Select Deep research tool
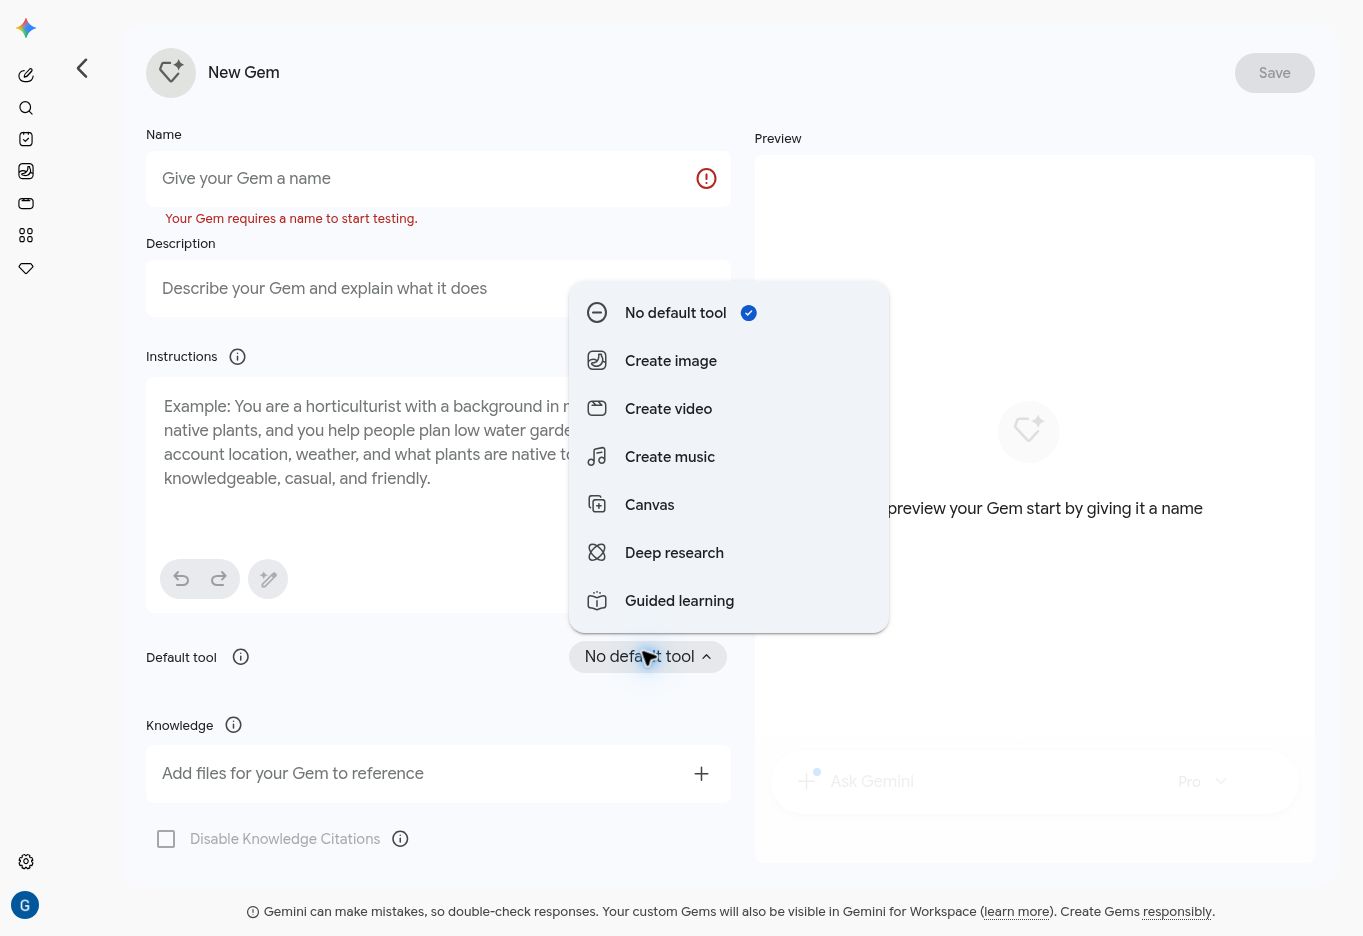Viewport: 1363px width, 936px height. (729, 553)
